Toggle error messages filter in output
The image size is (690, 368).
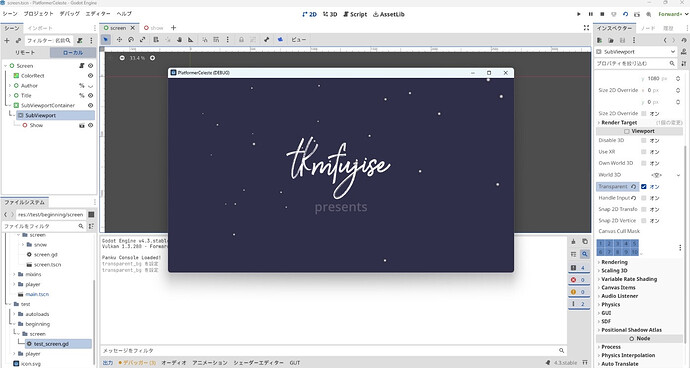579,280
